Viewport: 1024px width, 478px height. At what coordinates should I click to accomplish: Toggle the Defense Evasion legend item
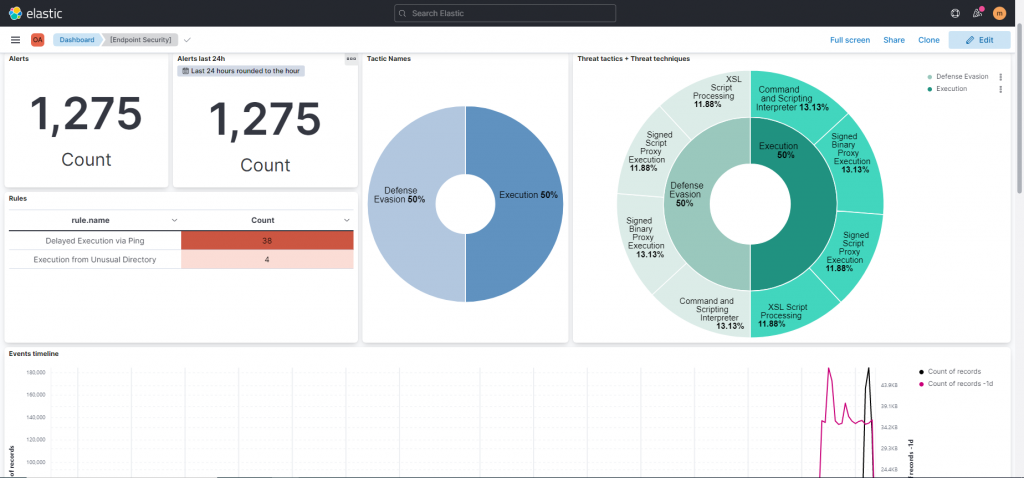[x=957, y=76]
